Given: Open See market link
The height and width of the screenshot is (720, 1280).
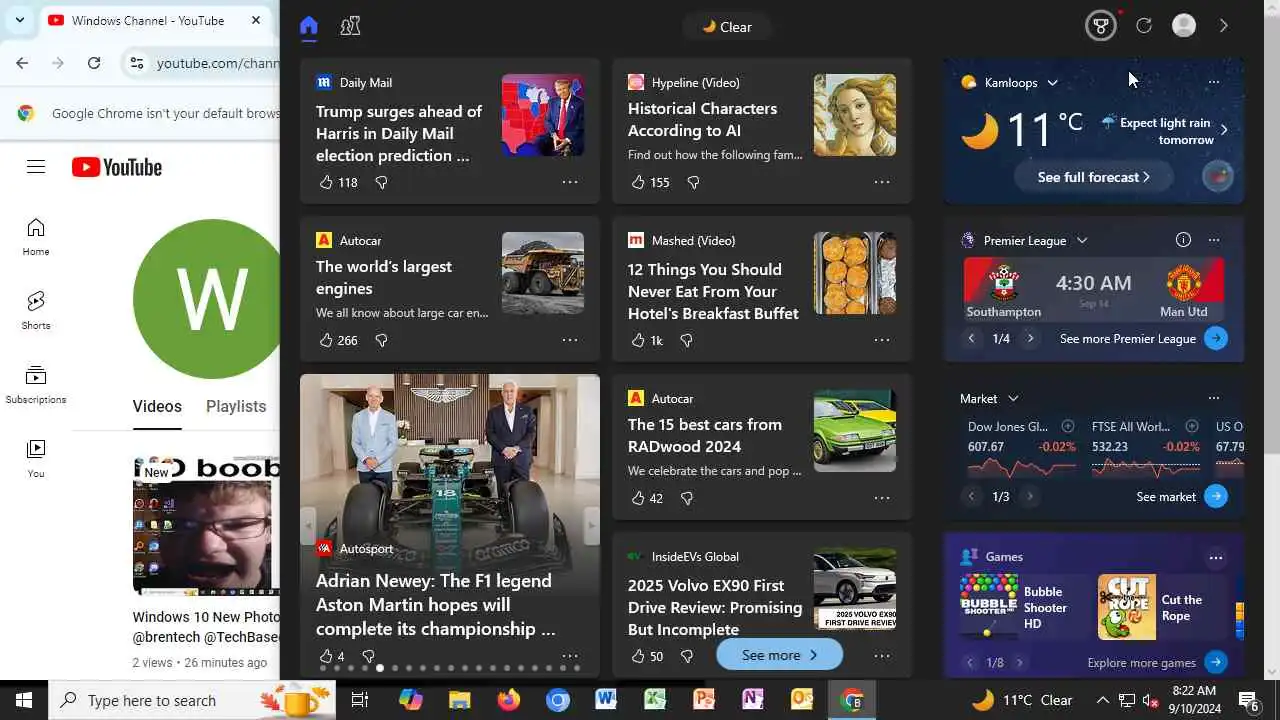Looking at the screenshot, I should coord(1182,496).
